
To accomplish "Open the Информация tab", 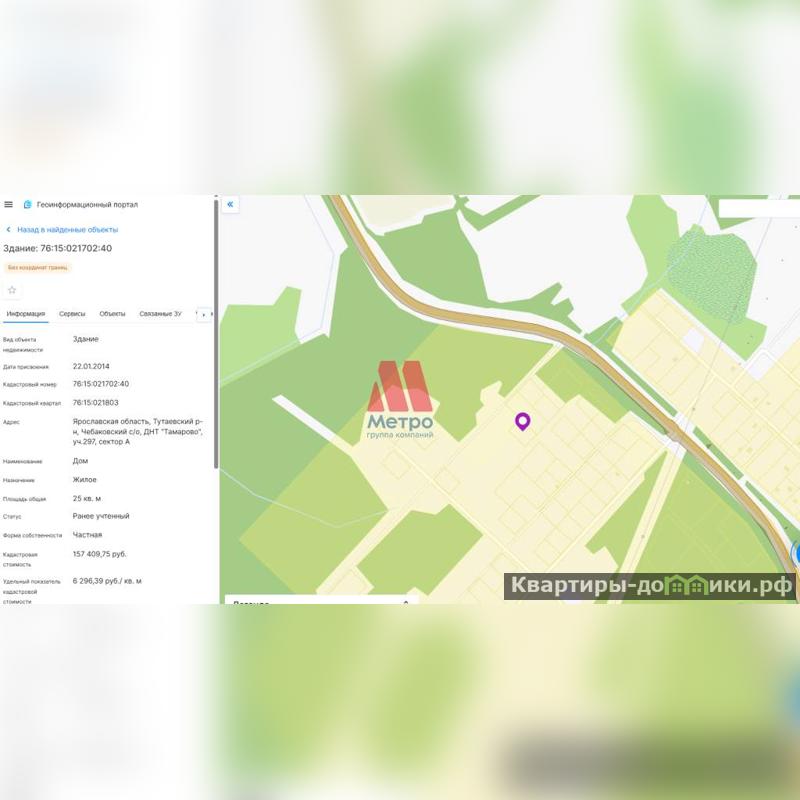I will [26, 314].
